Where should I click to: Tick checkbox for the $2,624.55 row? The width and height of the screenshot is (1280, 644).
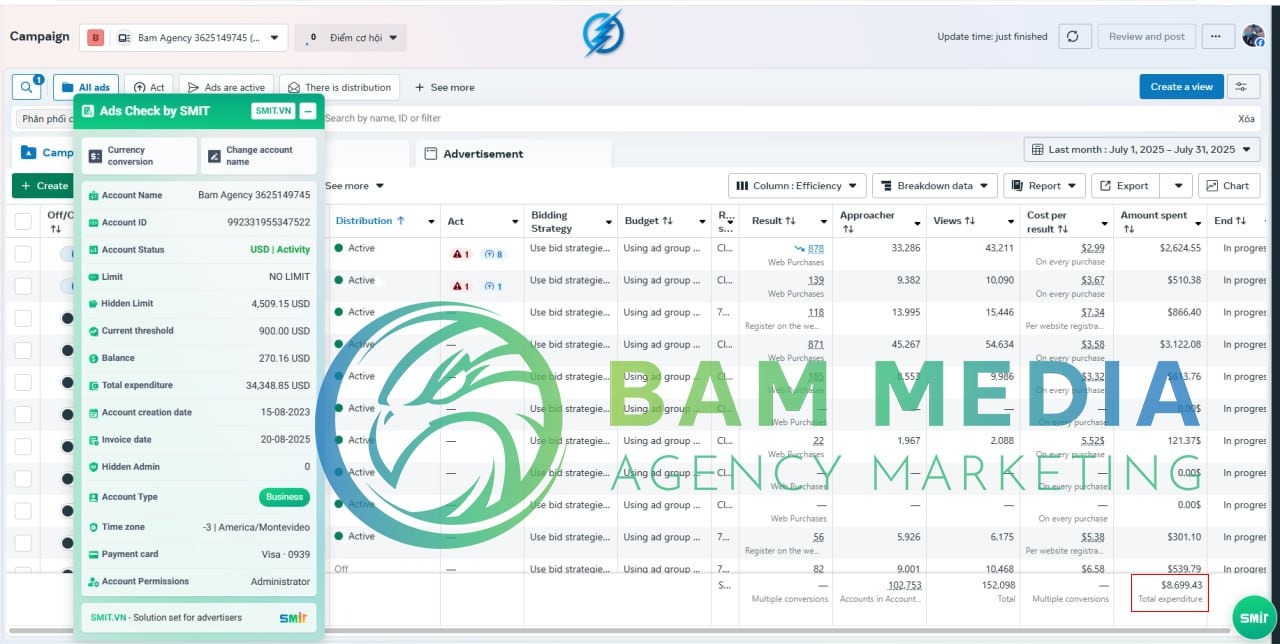(x=23, y=254)
